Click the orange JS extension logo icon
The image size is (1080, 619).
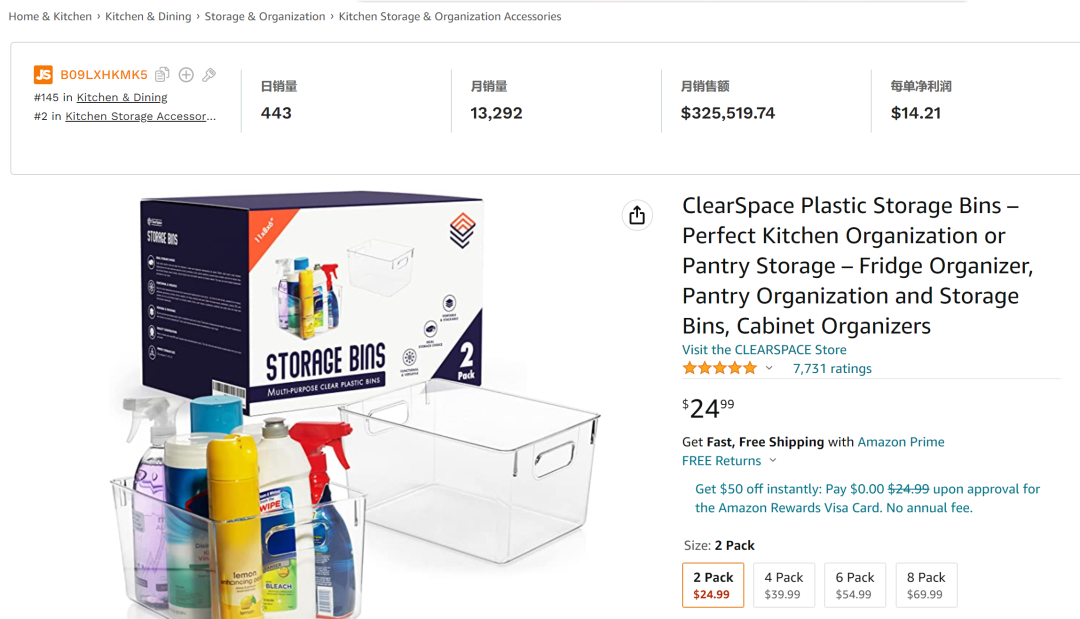pos(43,75)
